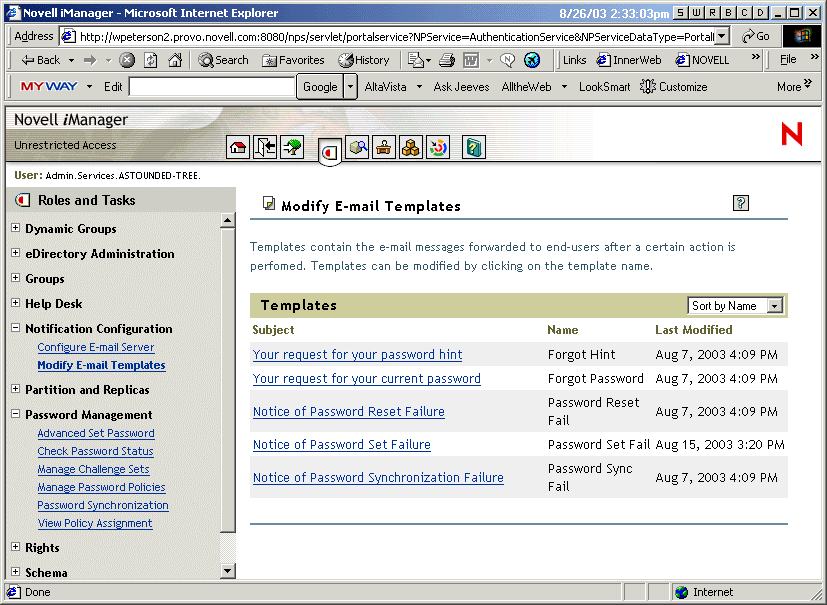Screen dimensions: 827x605
Task: Open the iManager Home icon
Action: point(236,146)
